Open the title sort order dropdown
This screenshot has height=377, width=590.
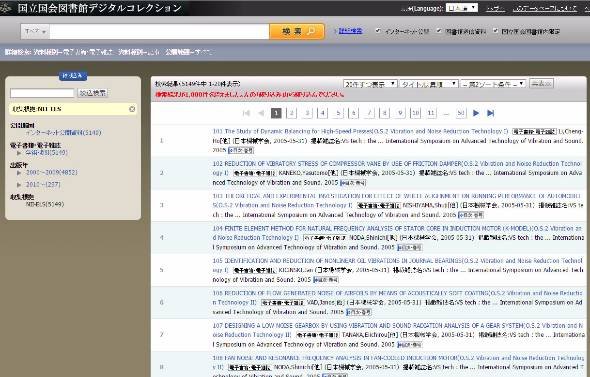pyautogui.click(x=429, y=84)
